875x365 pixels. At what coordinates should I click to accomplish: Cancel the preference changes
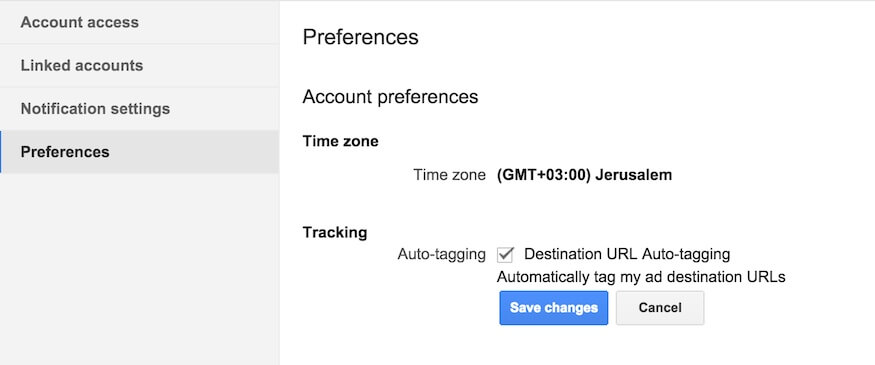pyautogui.click(x=660, y=308)
